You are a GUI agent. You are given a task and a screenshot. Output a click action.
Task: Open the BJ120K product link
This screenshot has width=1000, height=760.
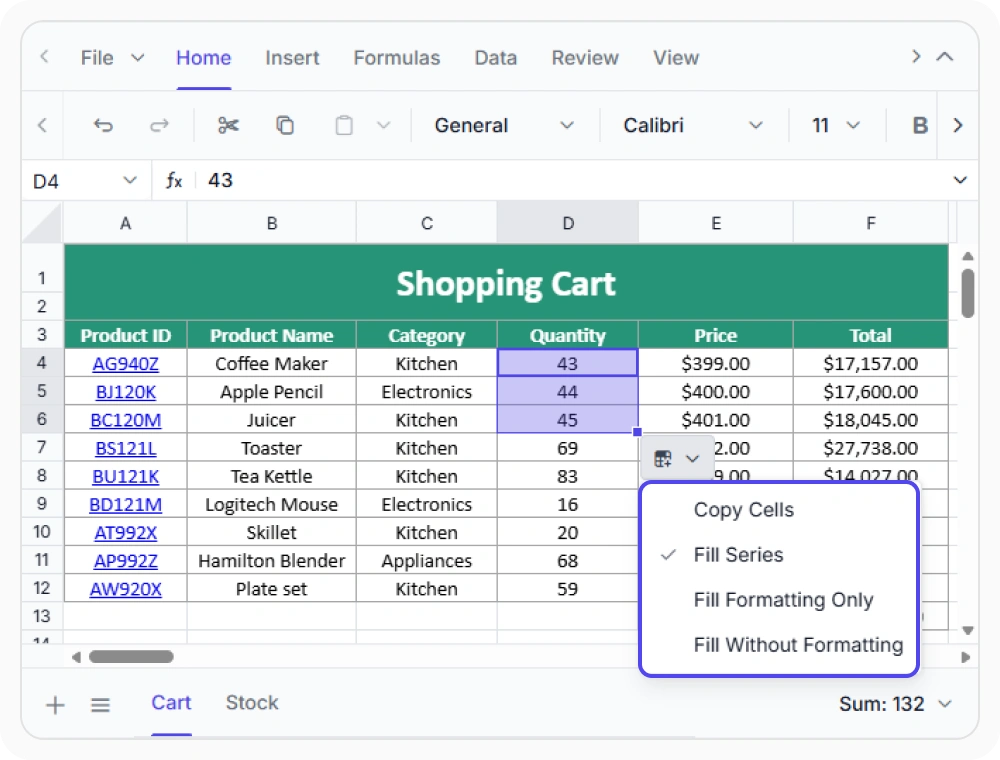coord(126,392)
